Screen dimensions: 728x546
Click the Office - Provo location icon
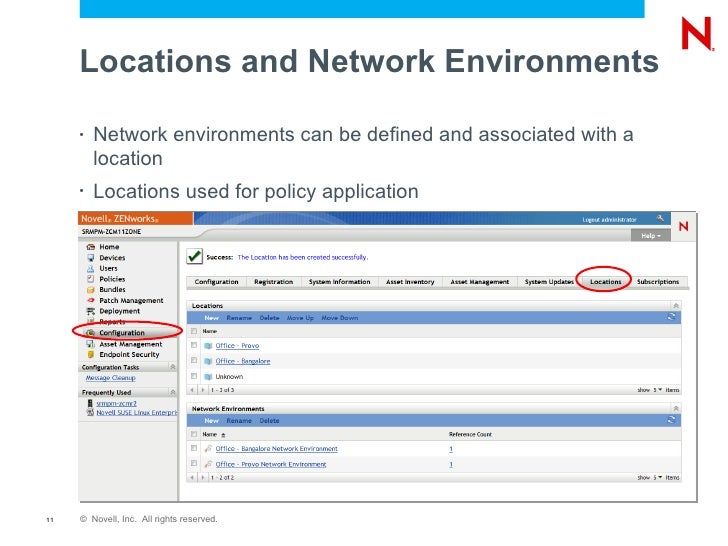208,346
